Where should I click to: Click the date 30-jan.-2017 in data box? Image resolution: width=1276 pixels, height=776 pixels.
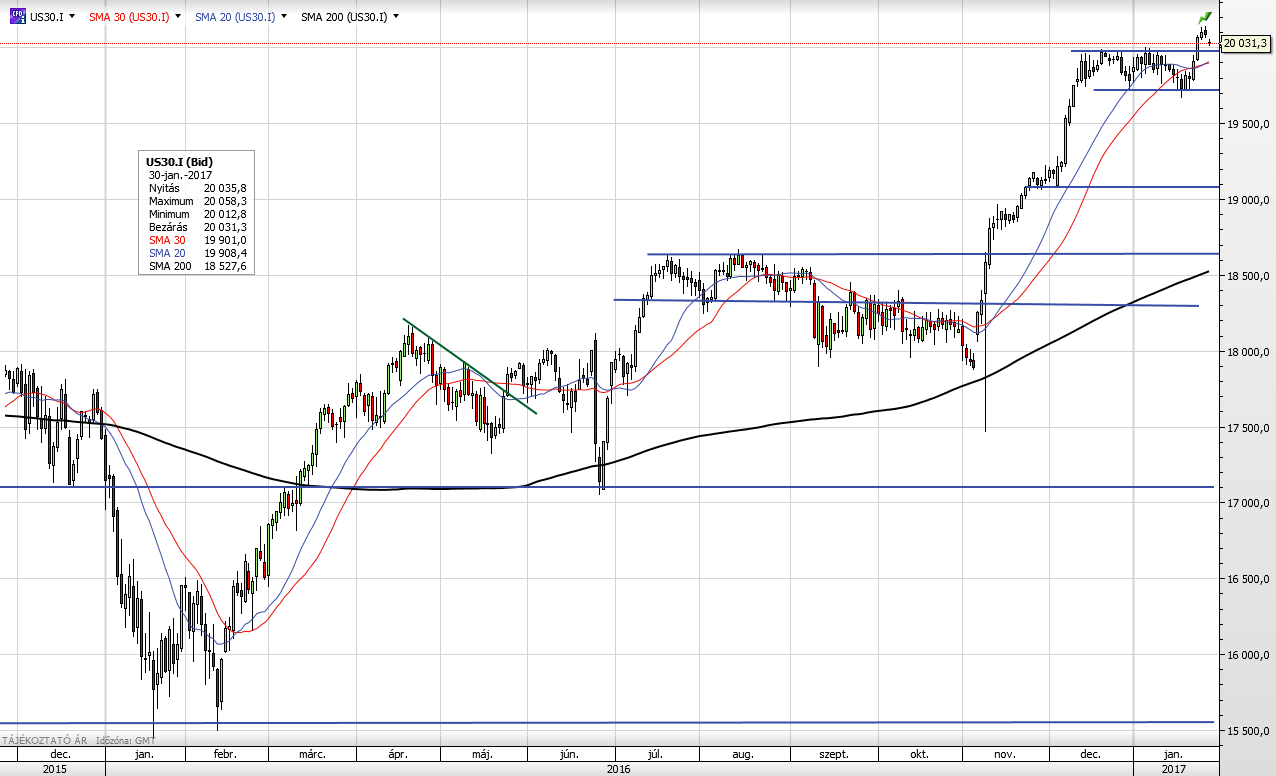[180, 175]
